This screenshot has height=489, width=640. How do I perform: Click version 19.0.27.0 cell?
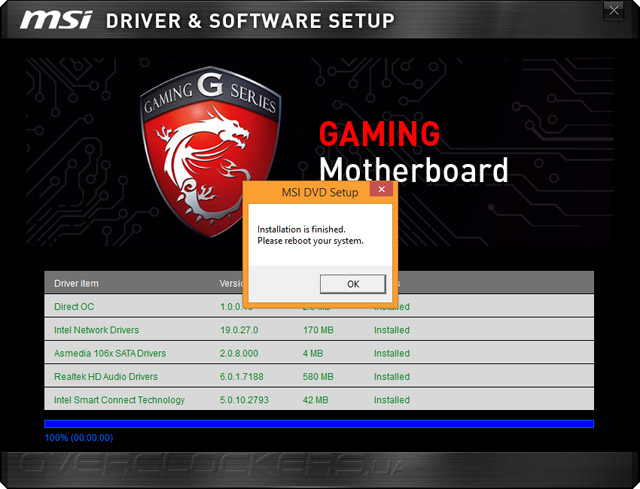point(239,330)
